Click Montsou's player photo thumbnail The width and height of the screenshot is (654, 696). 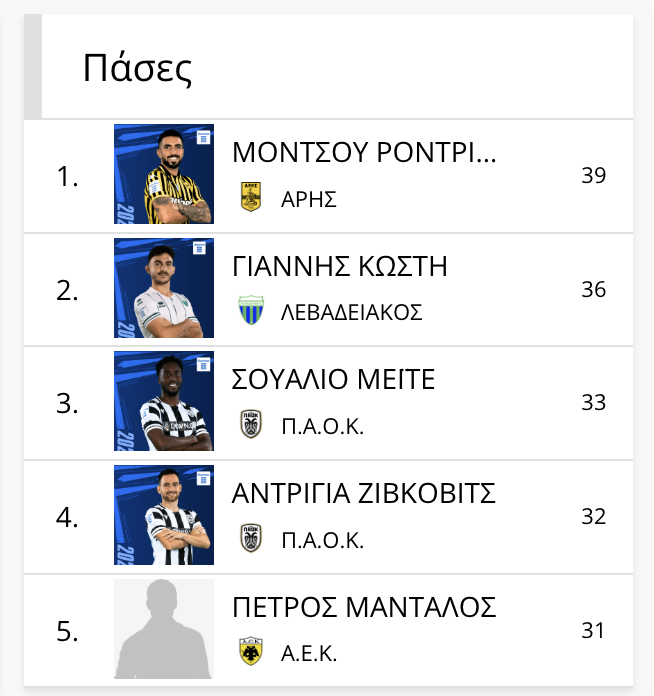[163, 175]
